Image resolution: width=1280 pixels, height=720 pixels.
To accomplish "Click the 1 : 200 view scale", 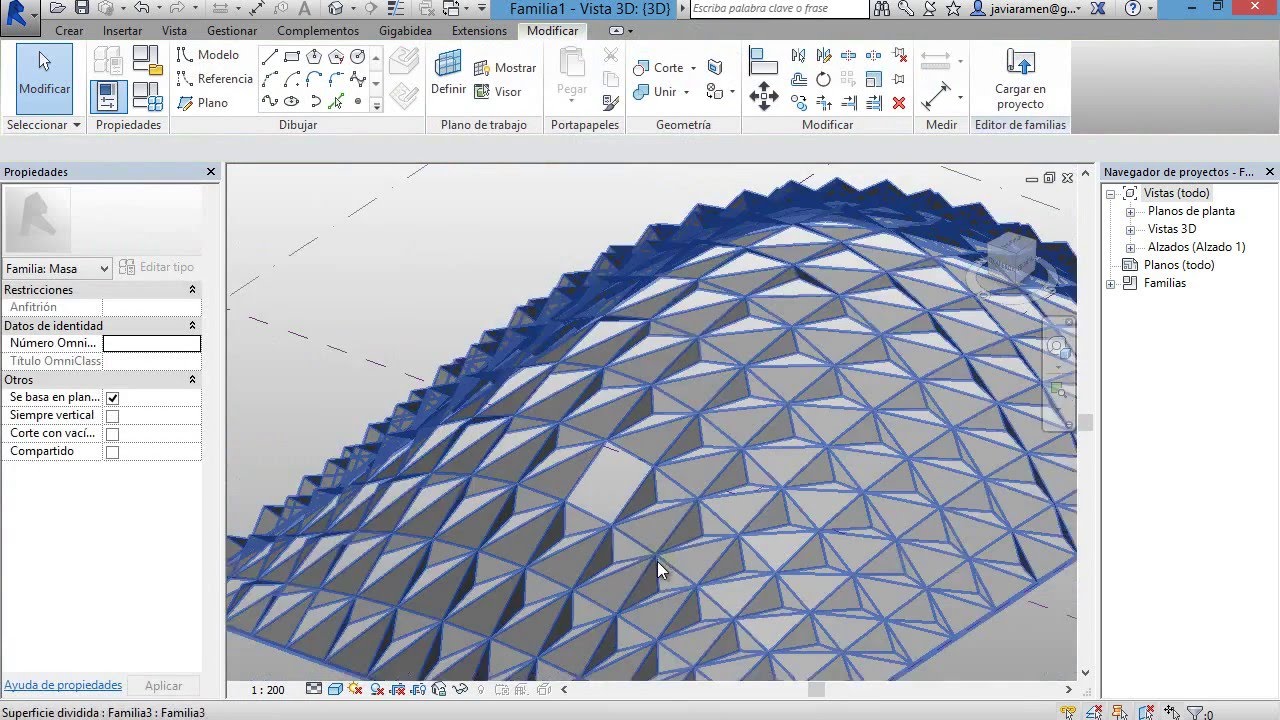I will [x=267, y=689].
